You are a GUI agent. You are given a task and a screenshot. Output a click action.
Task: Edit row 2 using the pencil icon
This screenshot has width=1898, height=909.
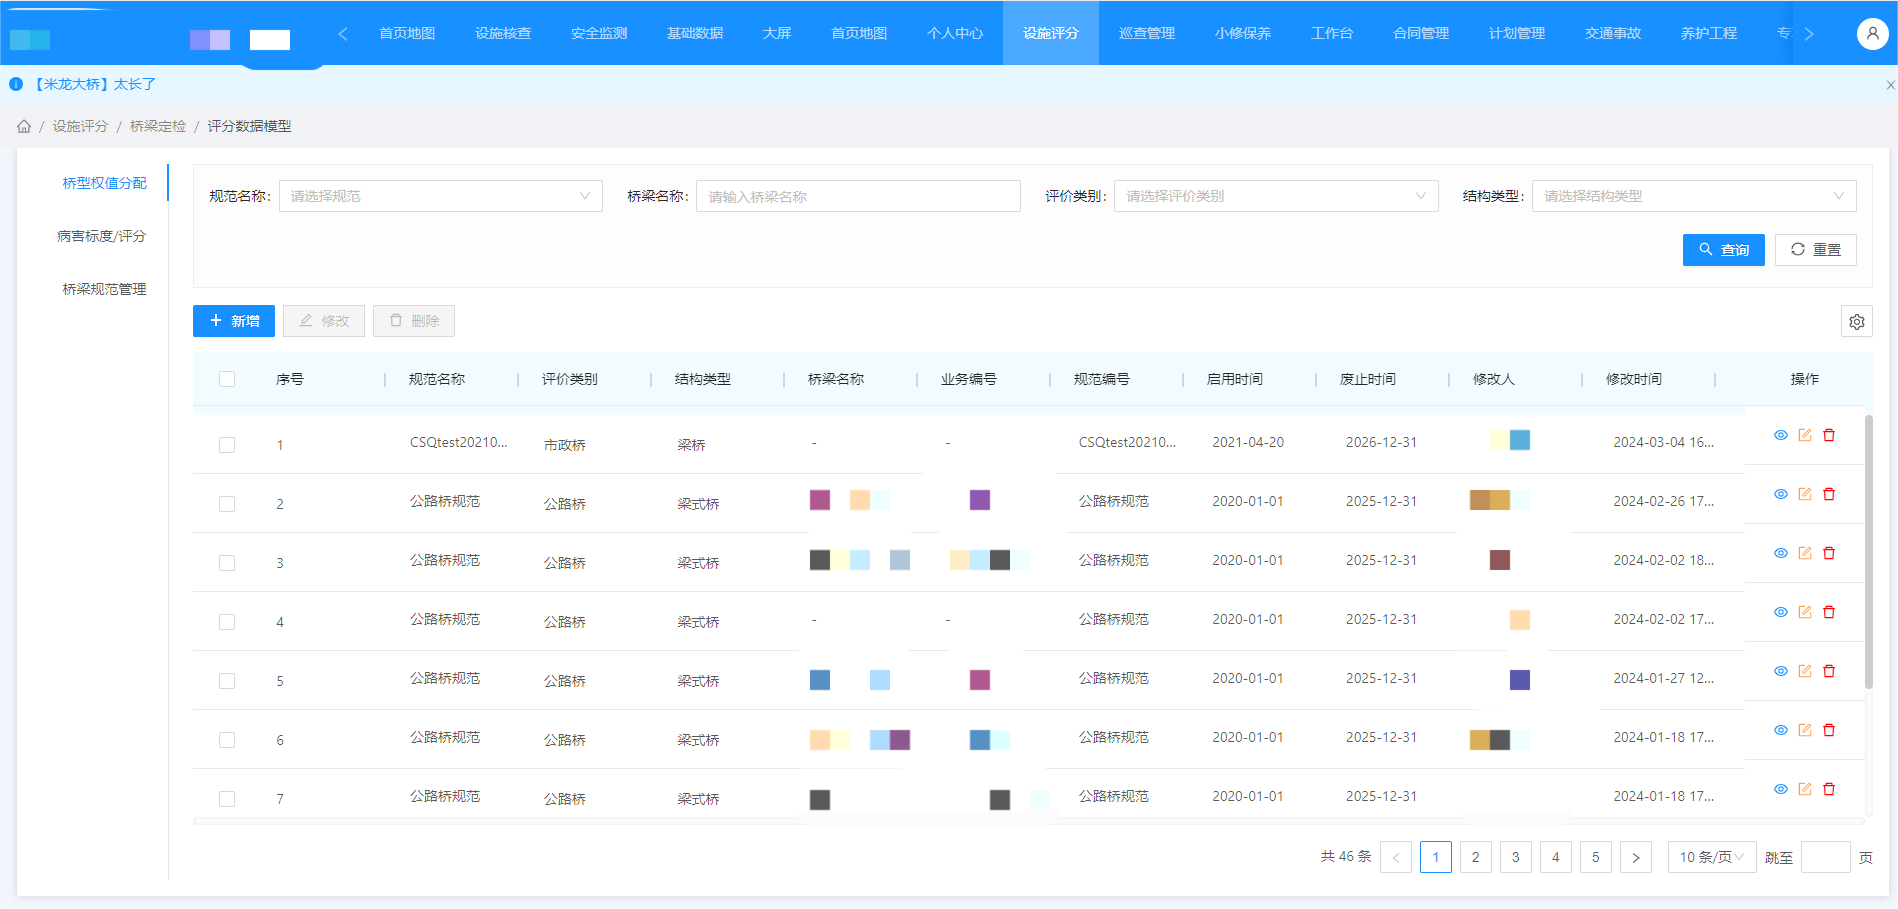click(1805, 494)
